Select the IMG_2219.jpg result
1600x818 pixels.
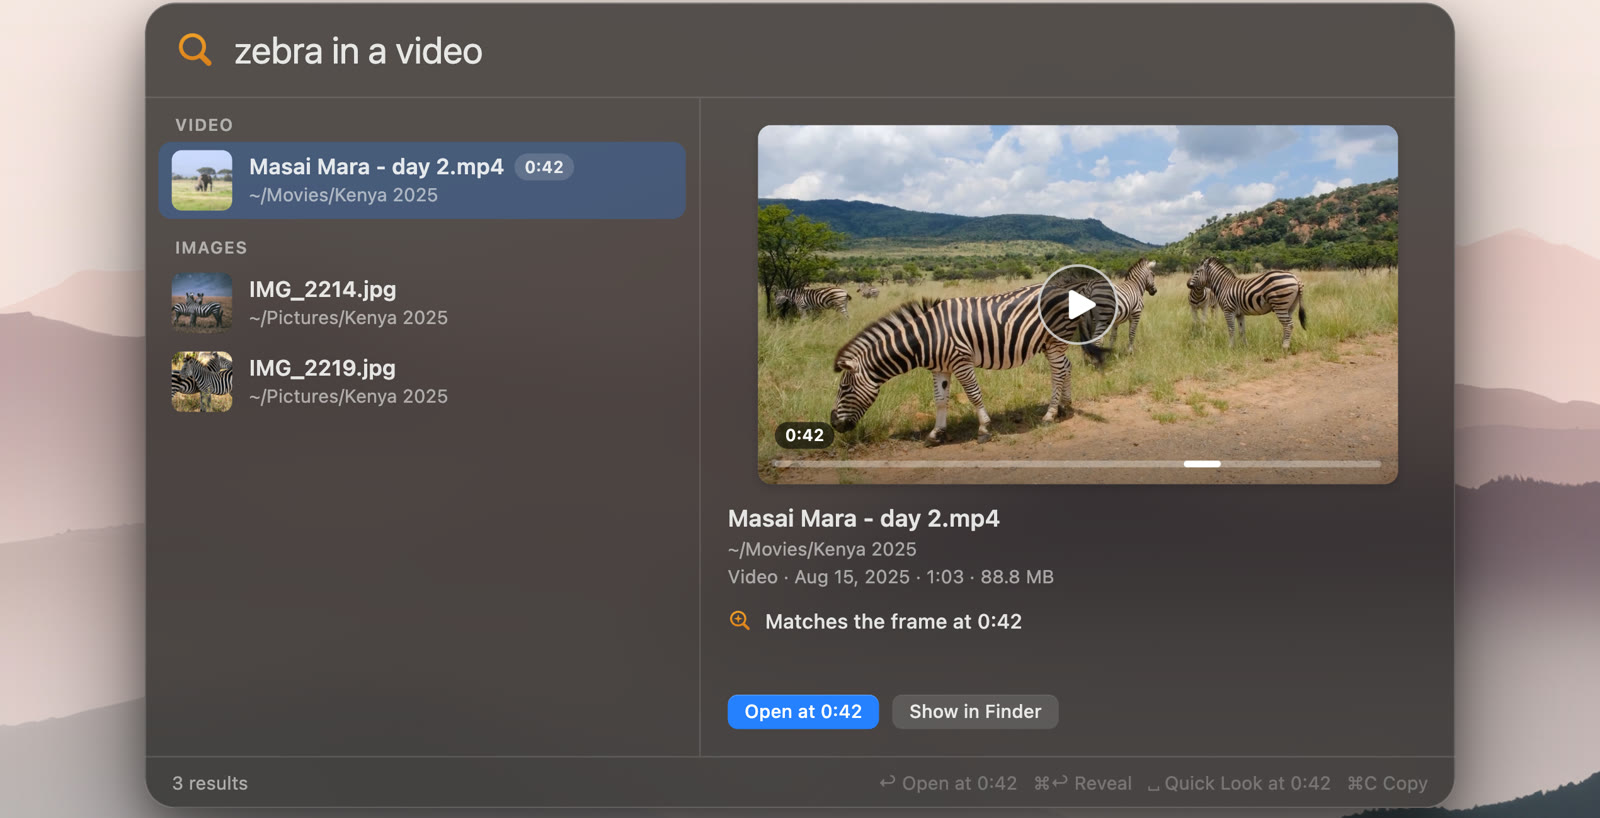point(422,381)
